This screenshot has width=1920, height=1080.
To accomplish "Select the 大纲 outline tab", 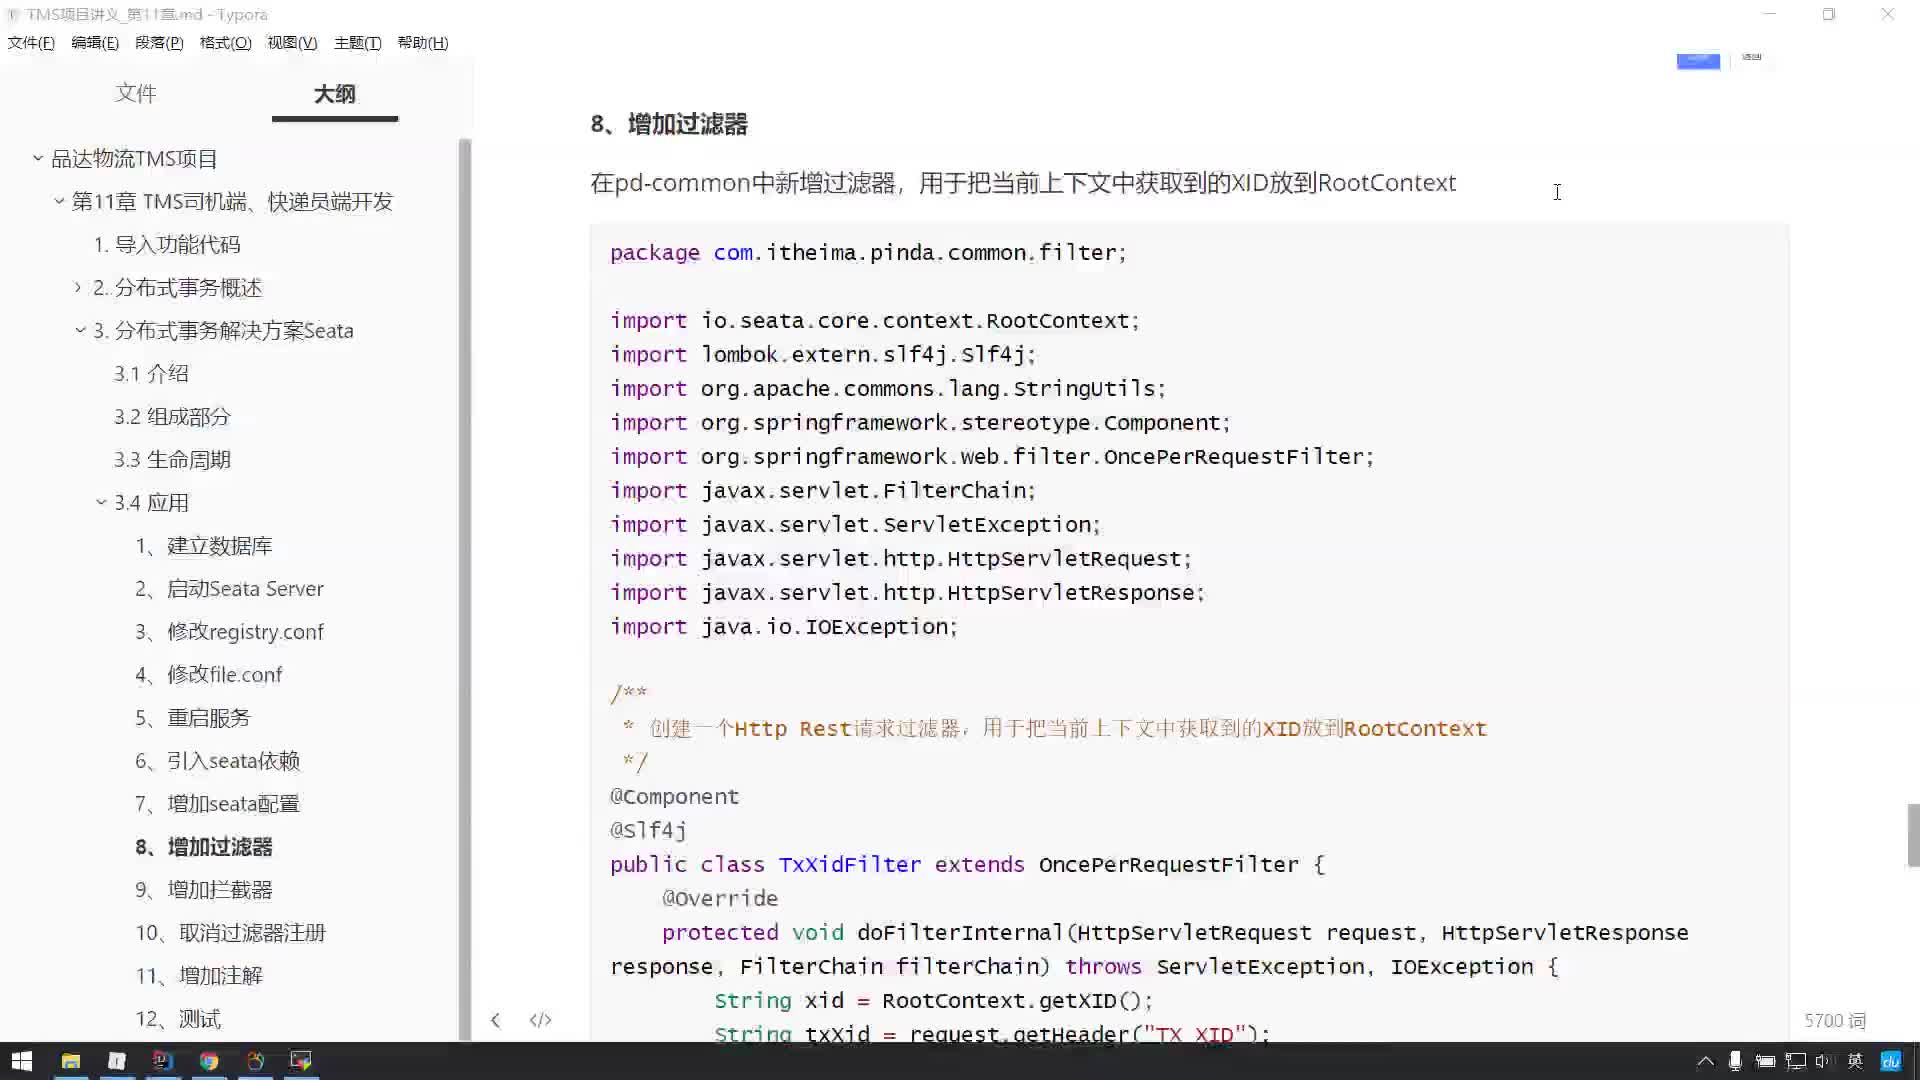I will pyautogui.click(x=335, y=94).
